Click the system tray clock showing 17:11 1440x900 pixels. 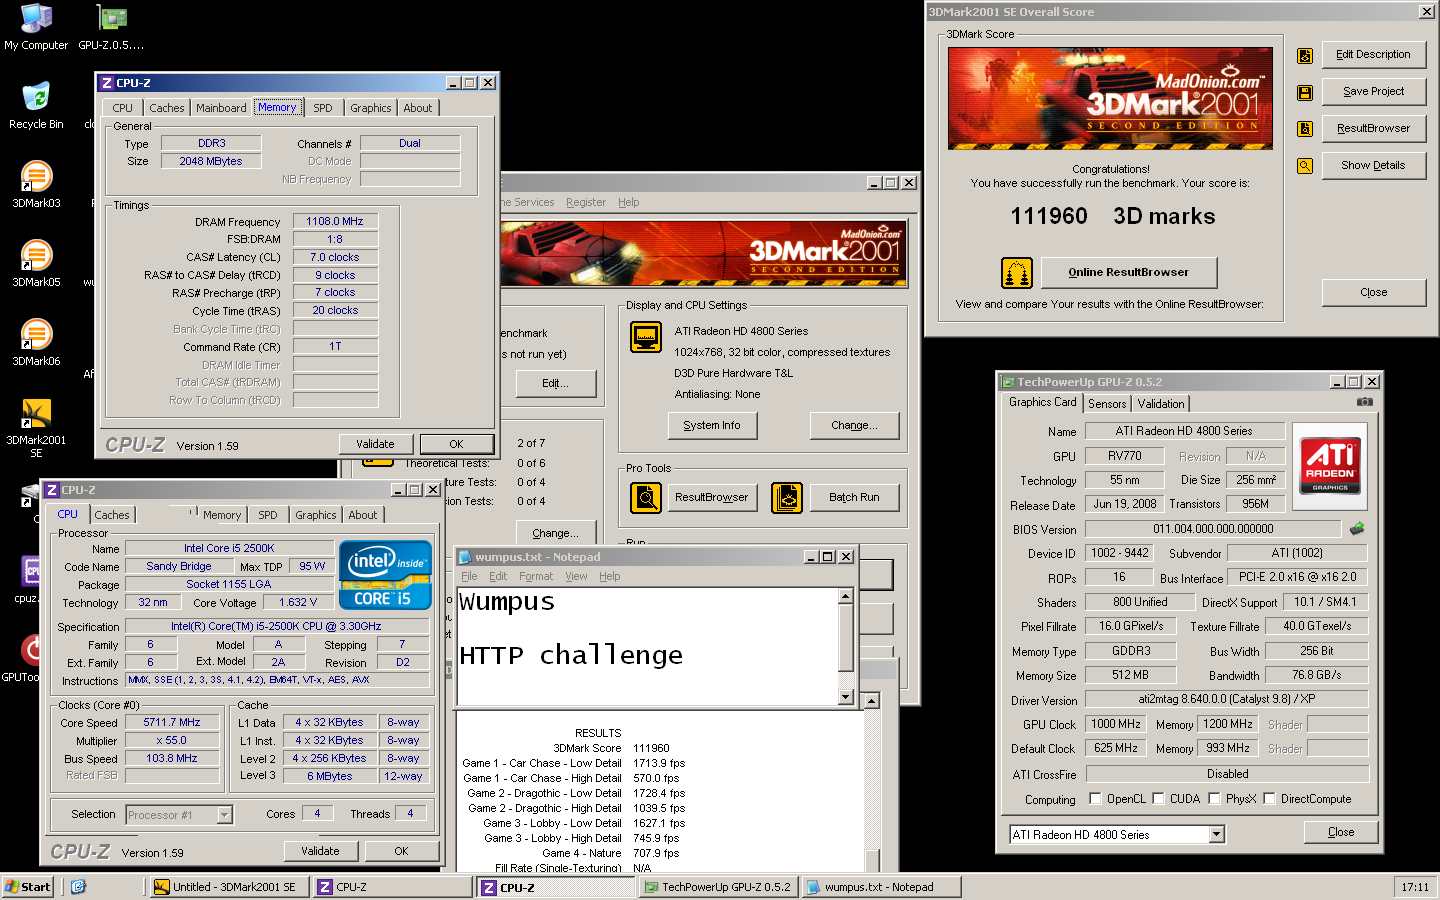[x=1415, y=887]
